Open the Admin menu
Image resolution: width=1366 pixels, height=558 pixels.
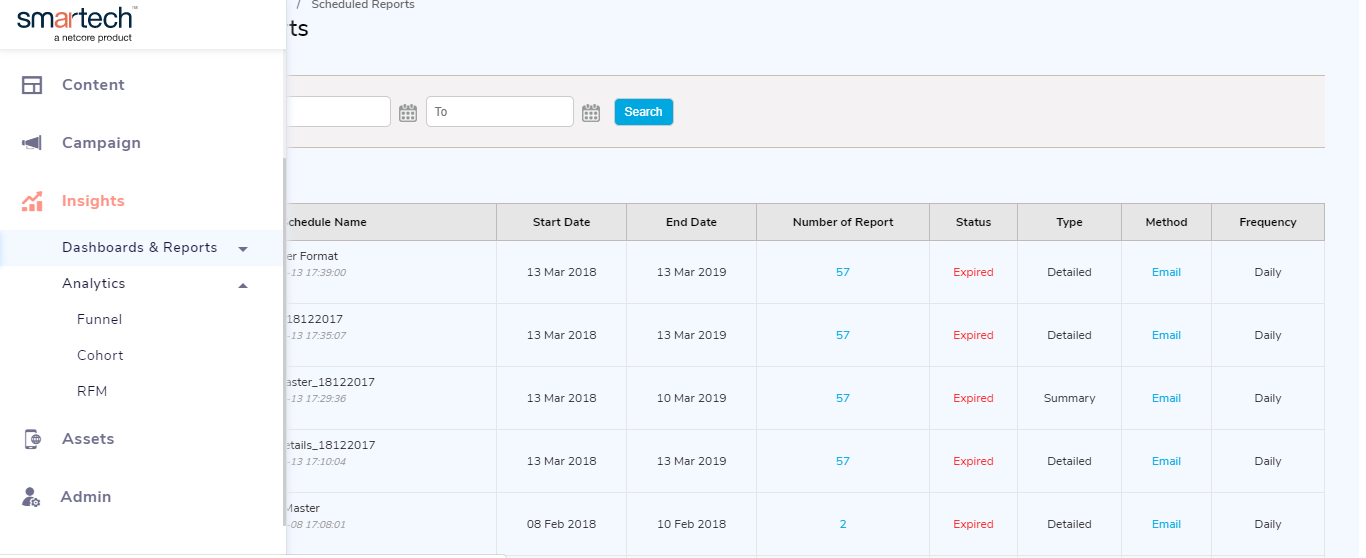click(86, 497)
